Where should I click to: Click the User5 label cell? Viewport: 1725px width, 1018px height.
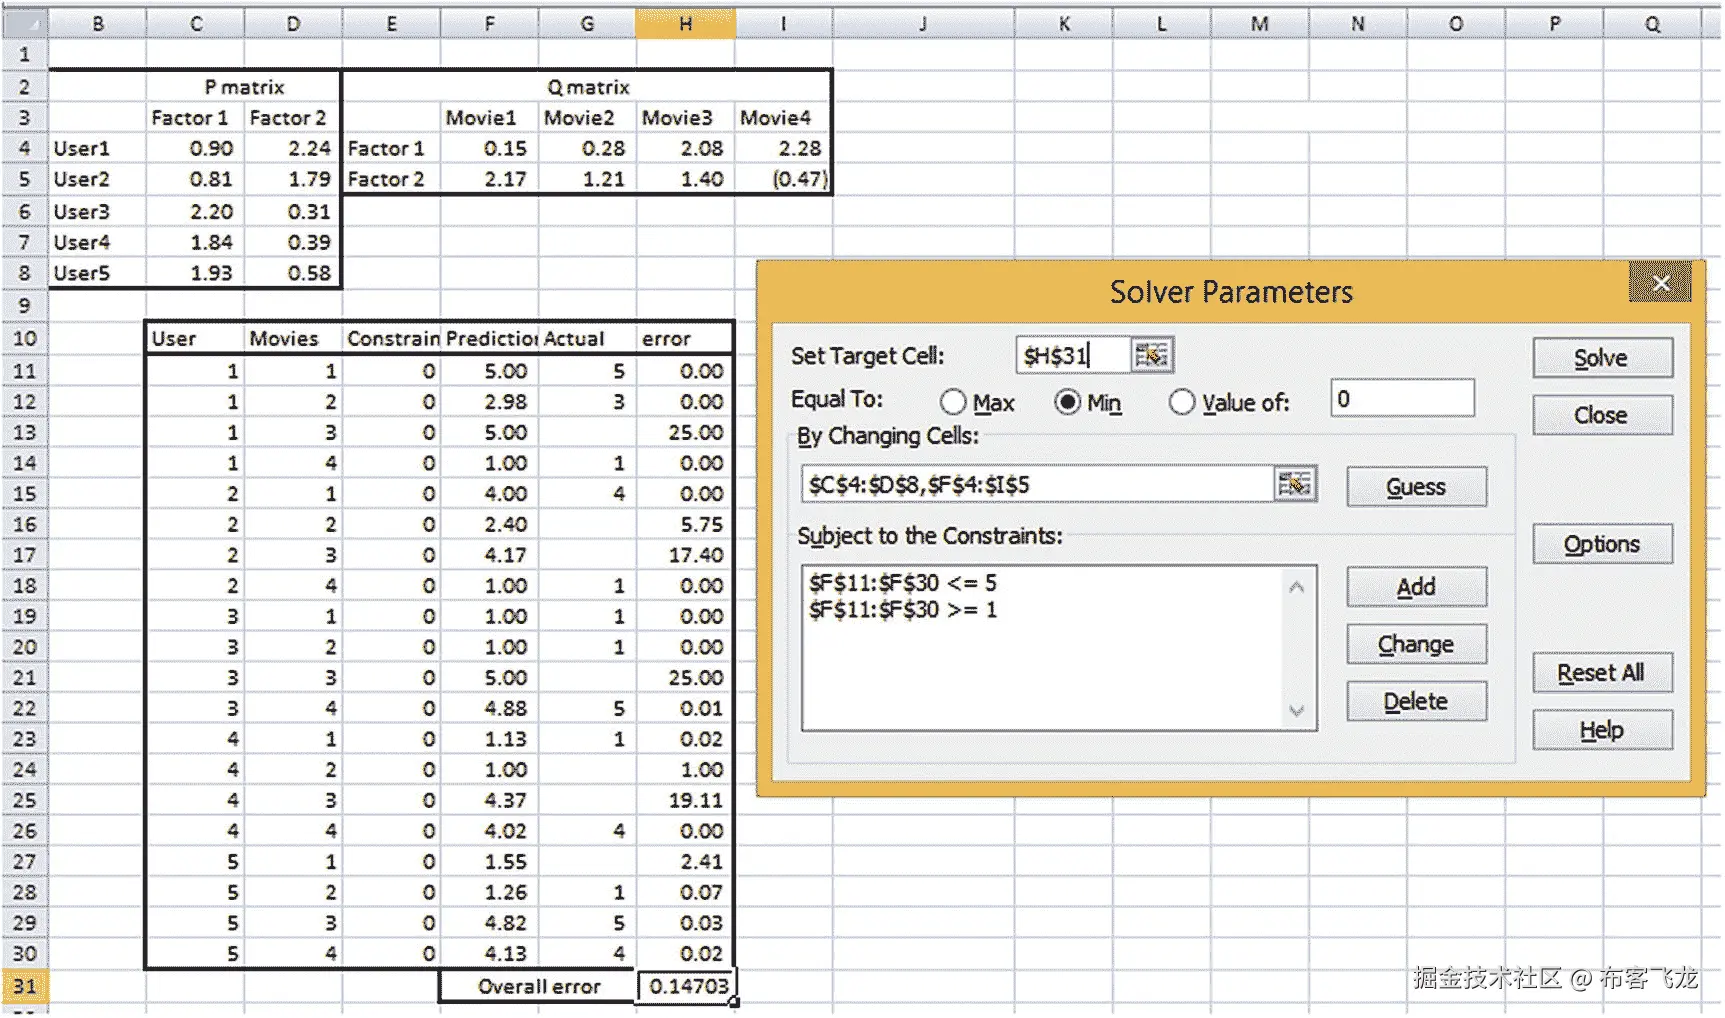(x=98, y=273)
